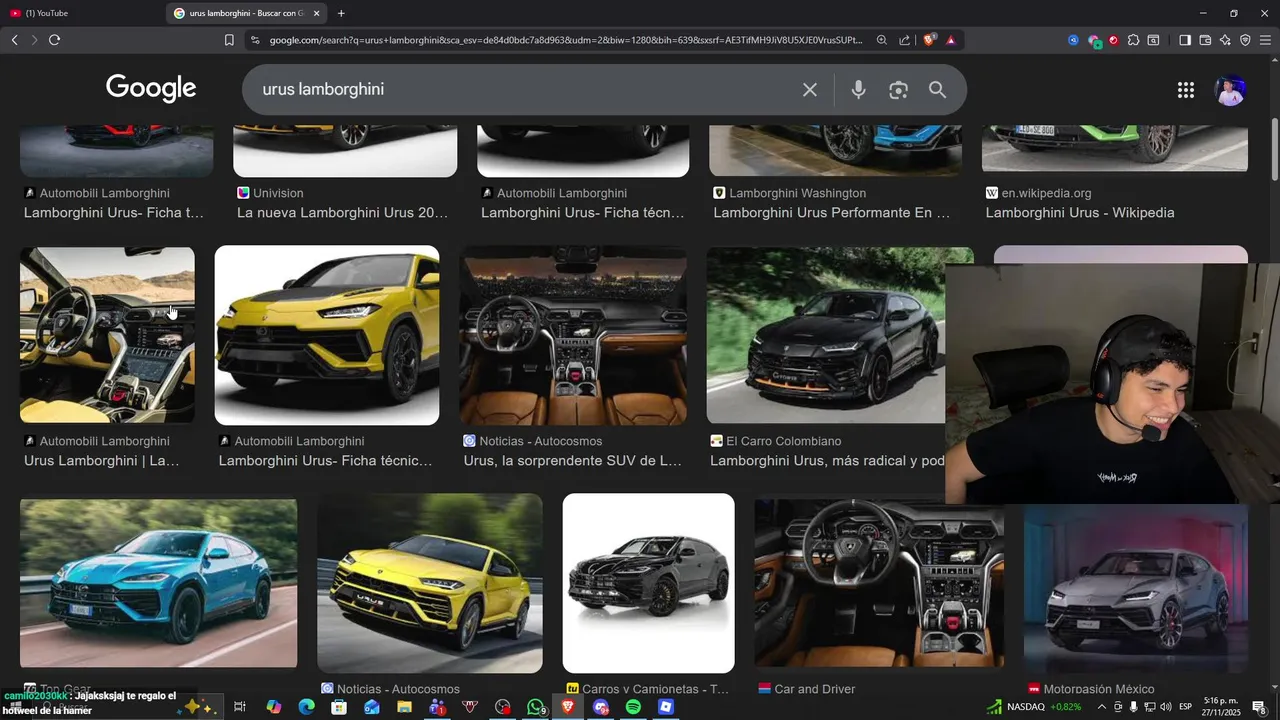Open Microsoft Teams from the taskbar
This screenshot has height=720, width=1280.
point(437,707)
